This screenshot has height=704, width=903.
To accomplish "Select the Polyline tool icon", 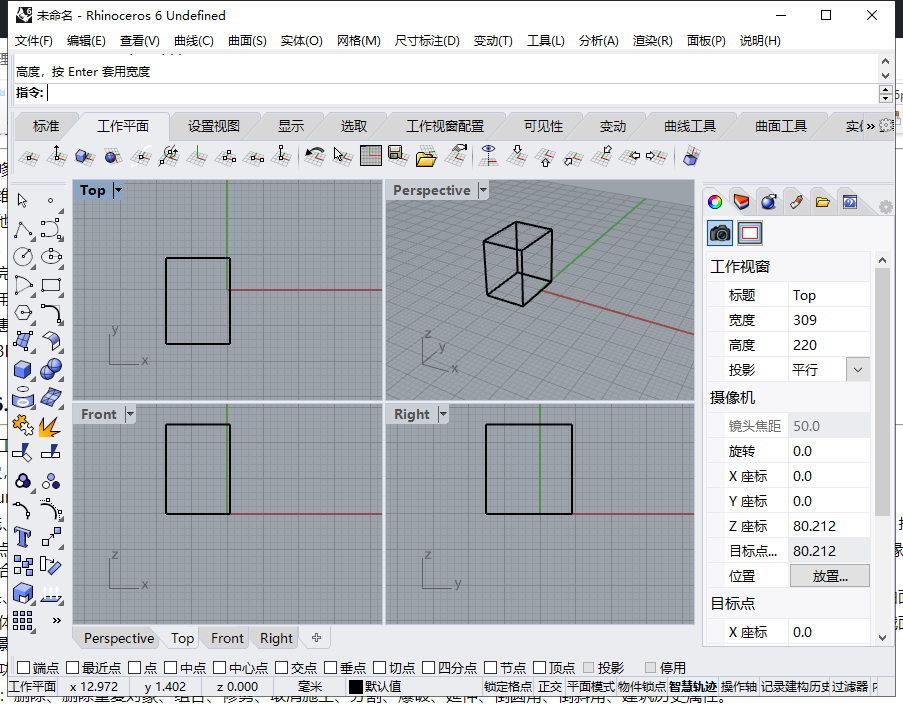I will click(22, 229).
